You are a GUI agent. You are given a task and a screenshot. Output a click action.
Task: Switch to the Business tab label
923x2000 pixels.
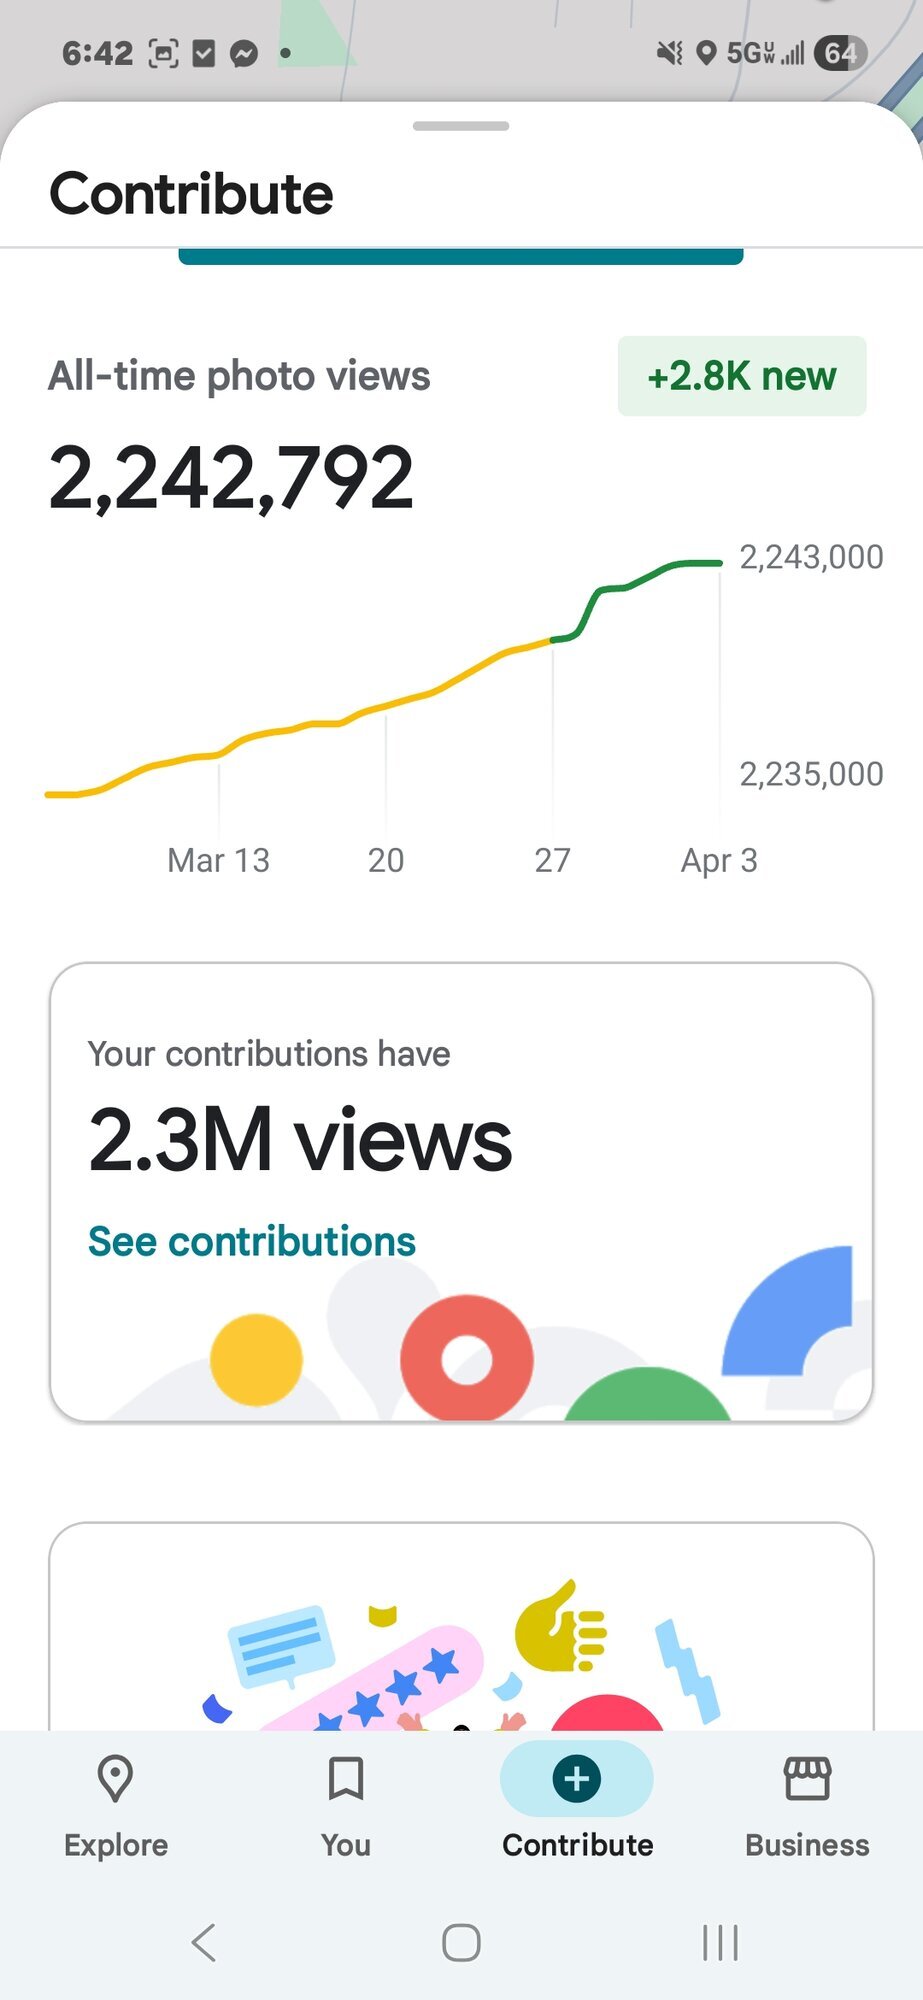pyautogui.click(x=807, y=1845)
